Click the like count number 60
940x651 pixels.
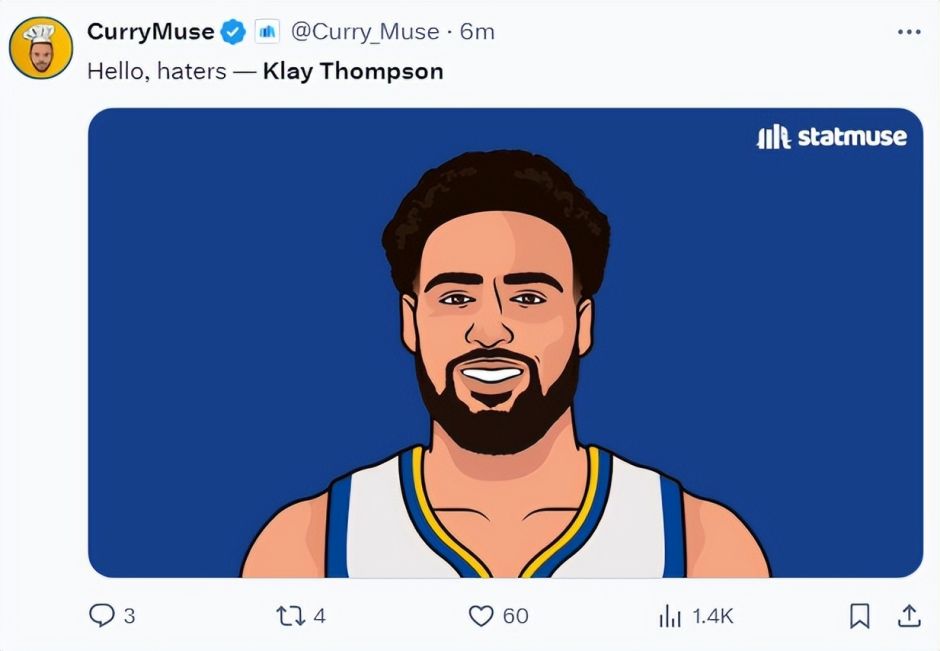click(x=515, y=616)
